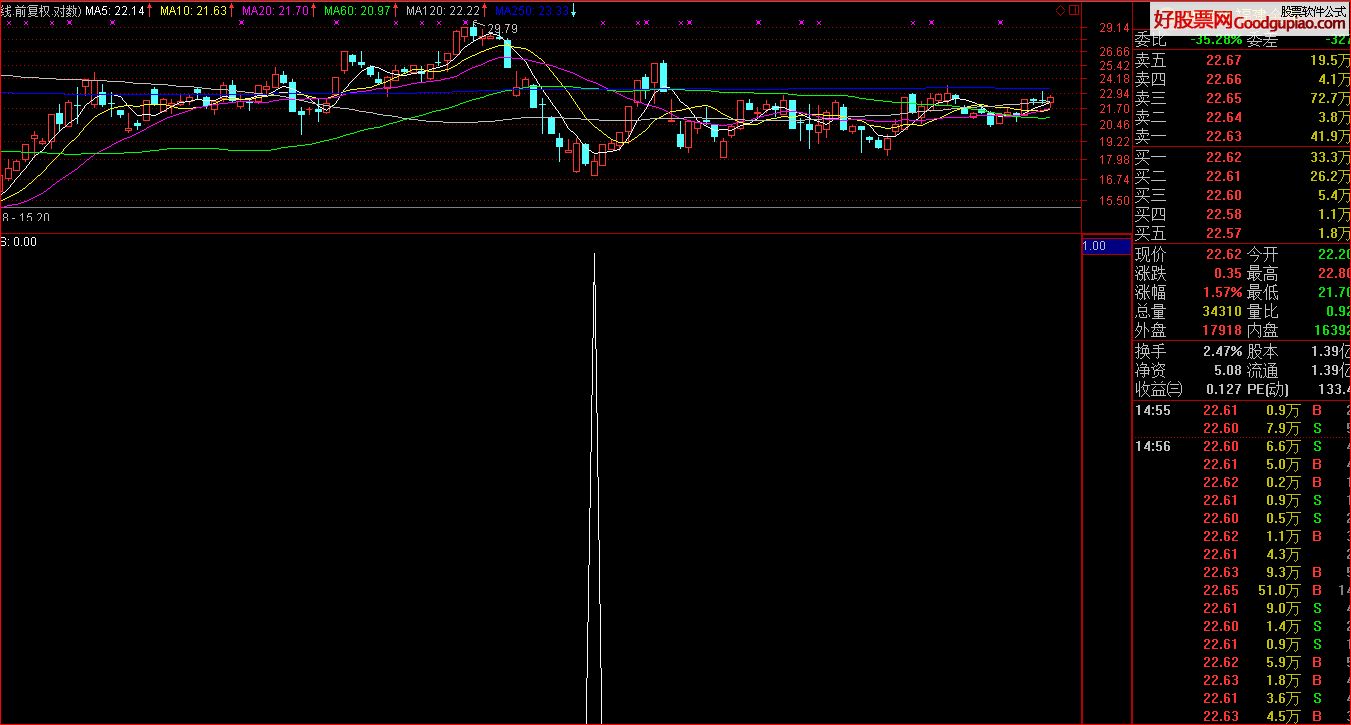Click the 外盘 17918 value
This screenshot has height=725, width=1351.
click(x=1222, y=330)
